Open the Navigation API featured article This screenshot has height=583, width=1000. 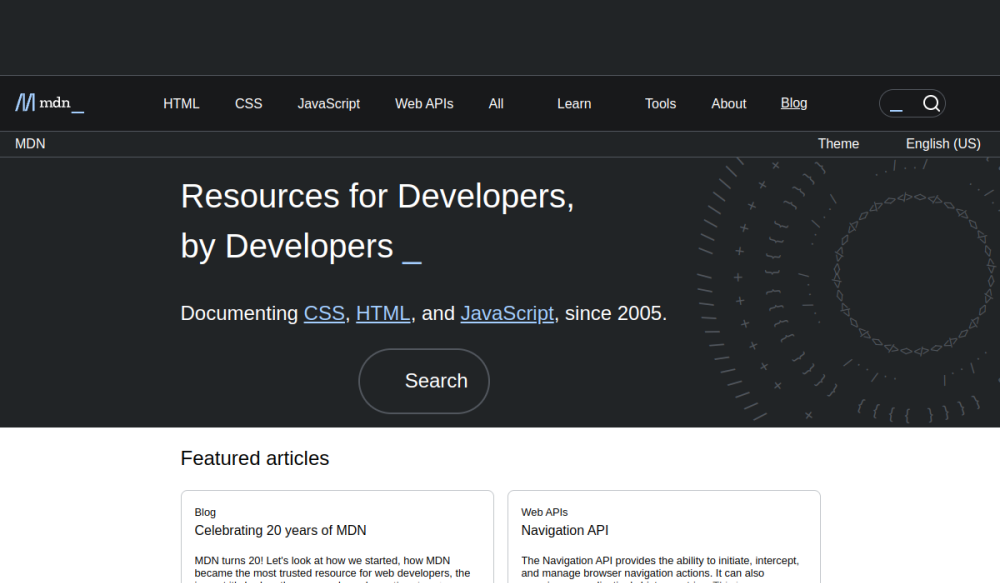pyautogui.click(x=564, y=530)
